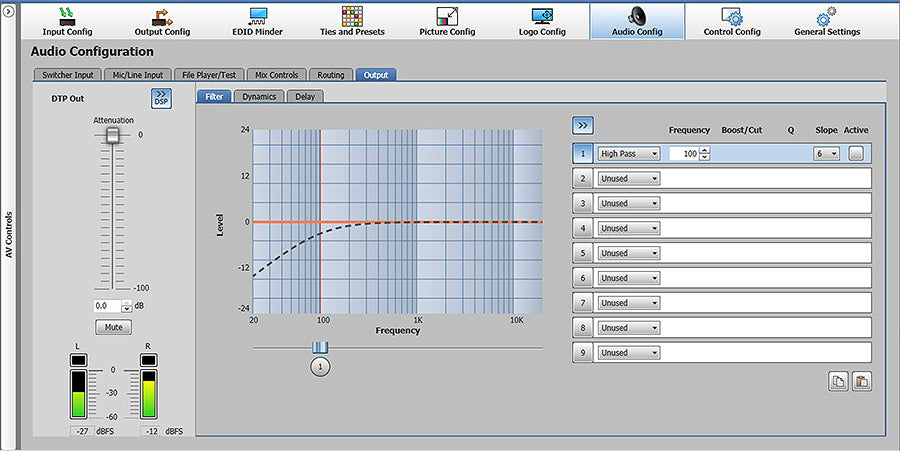This screenshot has width=900, height=451.
Task: Click the -27 dBFS left level readout
Action: pyautogui.click(x=83, y=431)
